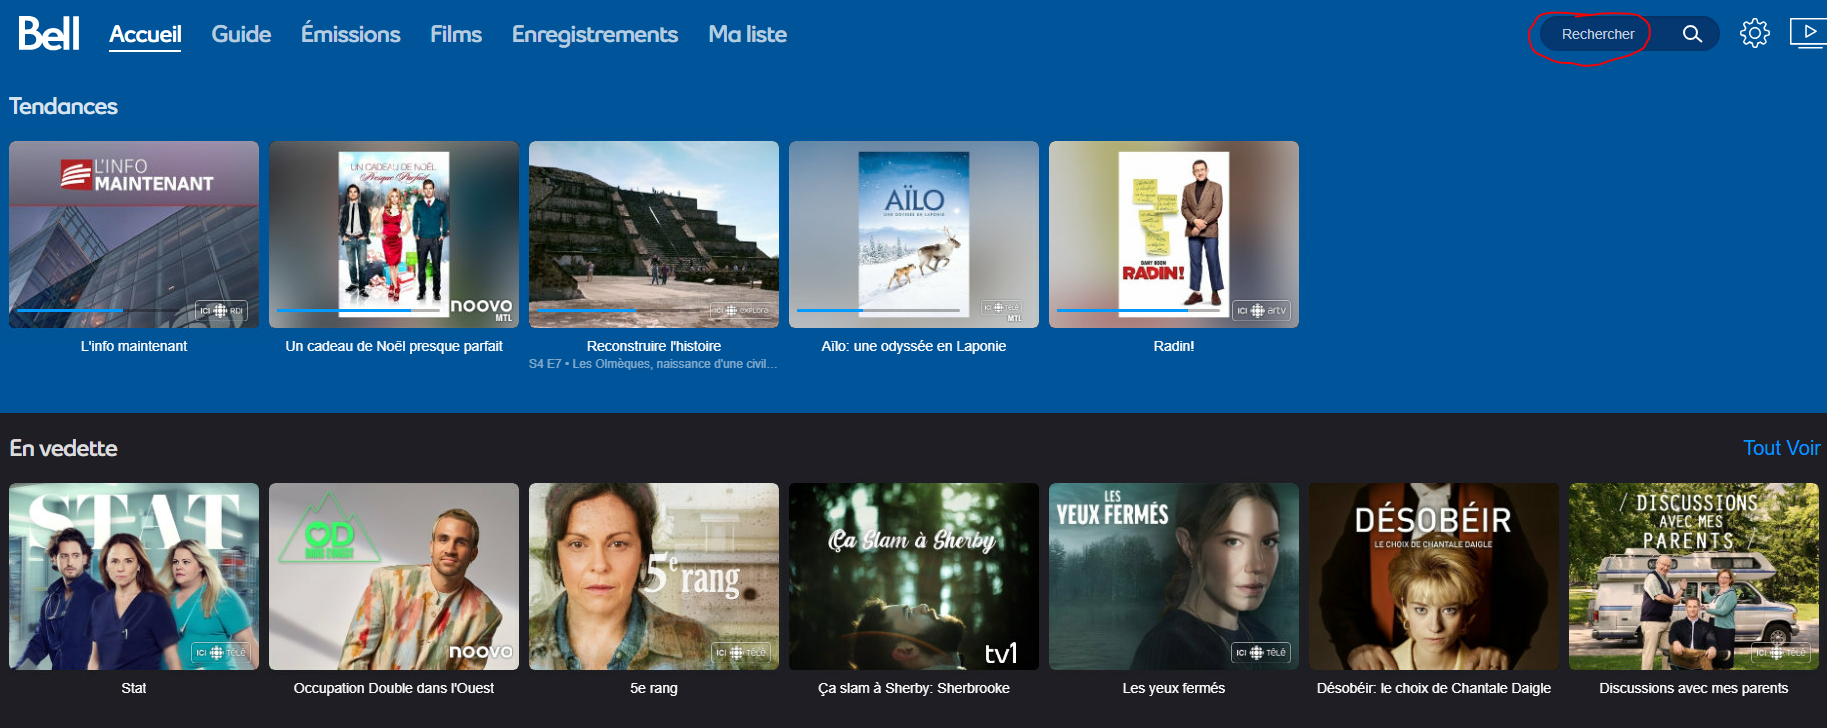Open the Ma liste tab

click(x=747, y=34)
